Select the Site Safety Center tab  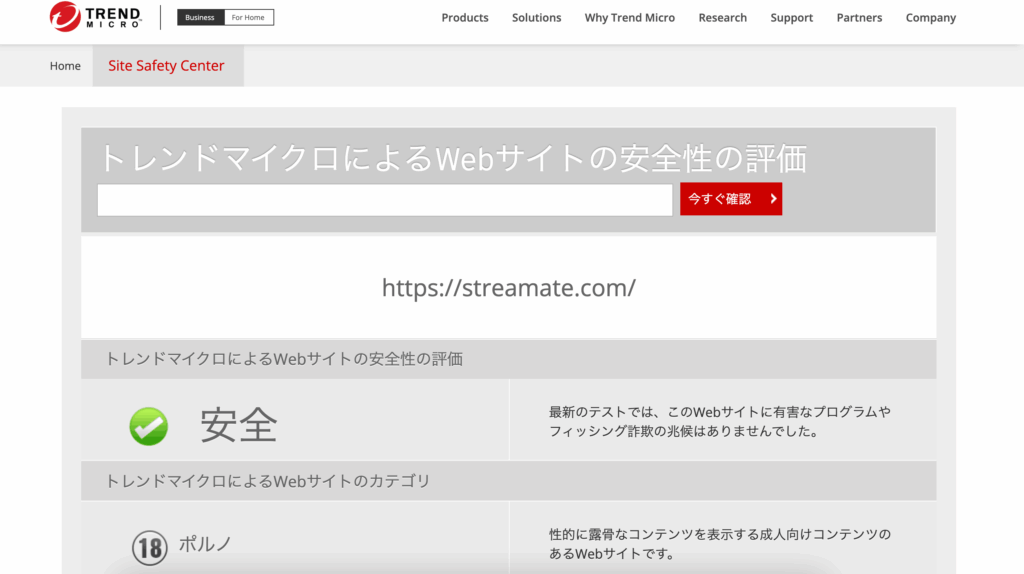pyautogui.click(x=168, y=66)
